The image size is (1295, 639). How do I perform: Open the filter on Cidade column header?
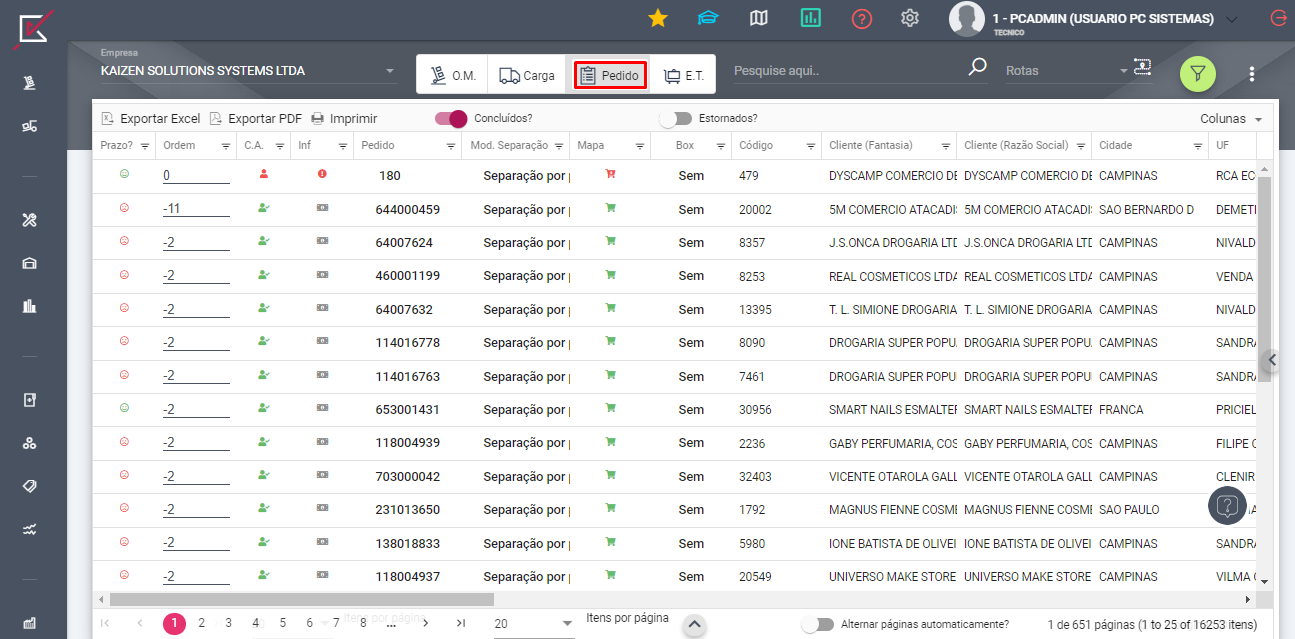point(1198,146)
